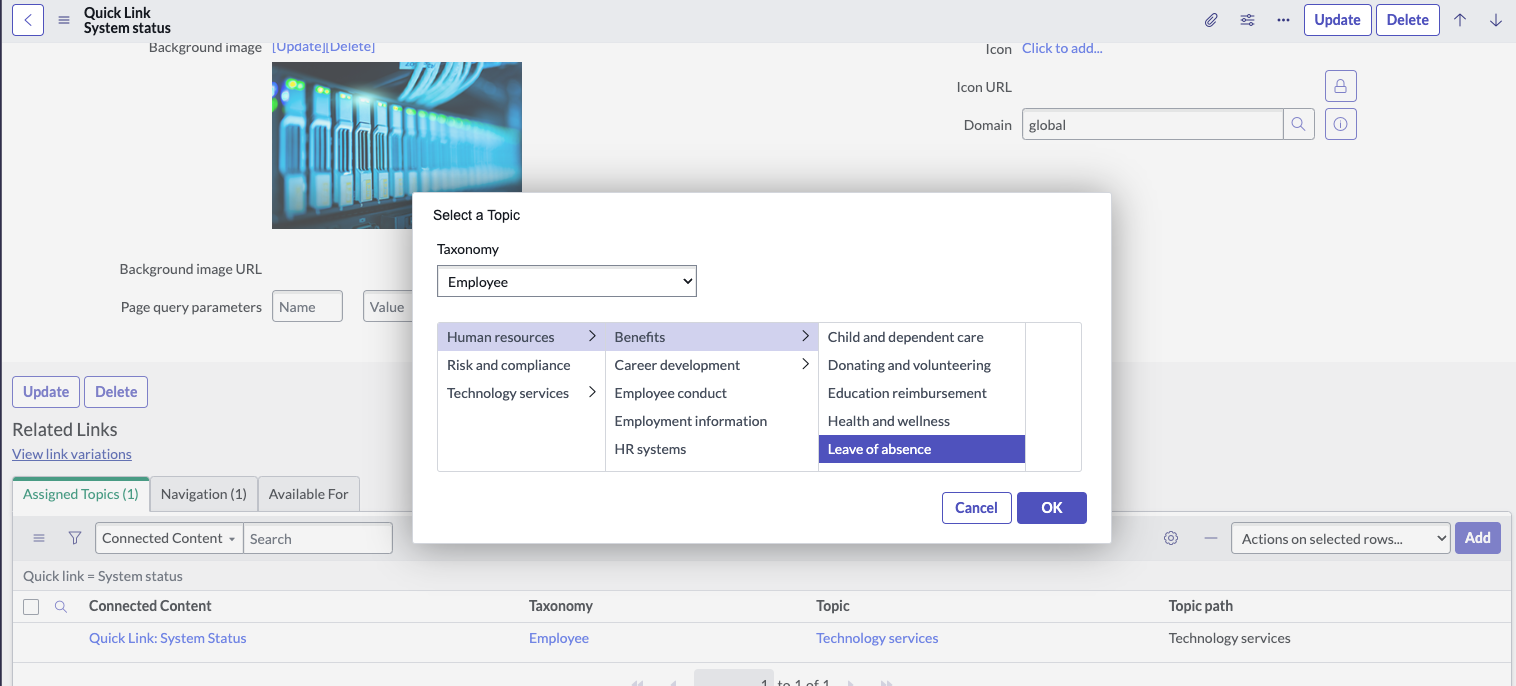
Task: Open Quick Link: System Status record link
Action: (168, 638)
